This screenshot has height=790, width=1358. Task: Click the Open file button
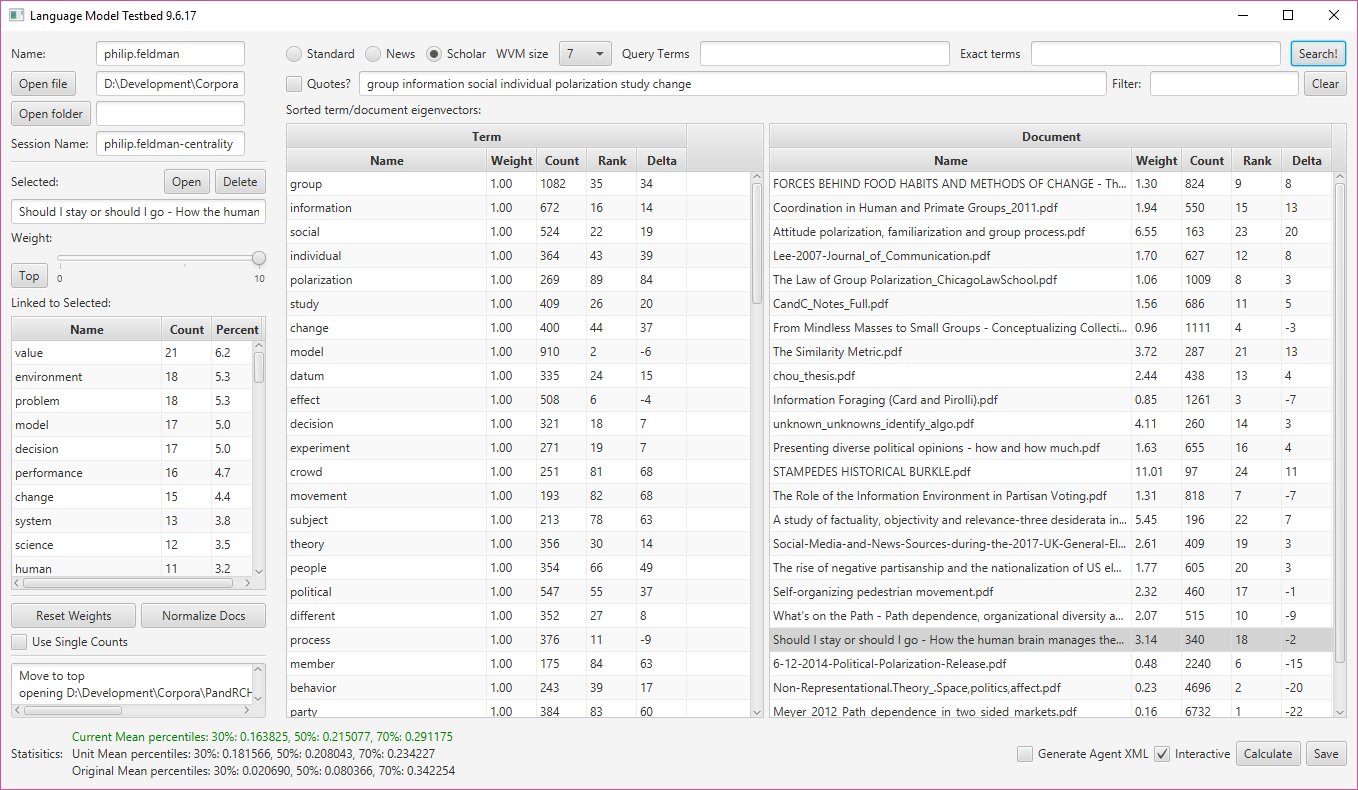pos(43,84)
